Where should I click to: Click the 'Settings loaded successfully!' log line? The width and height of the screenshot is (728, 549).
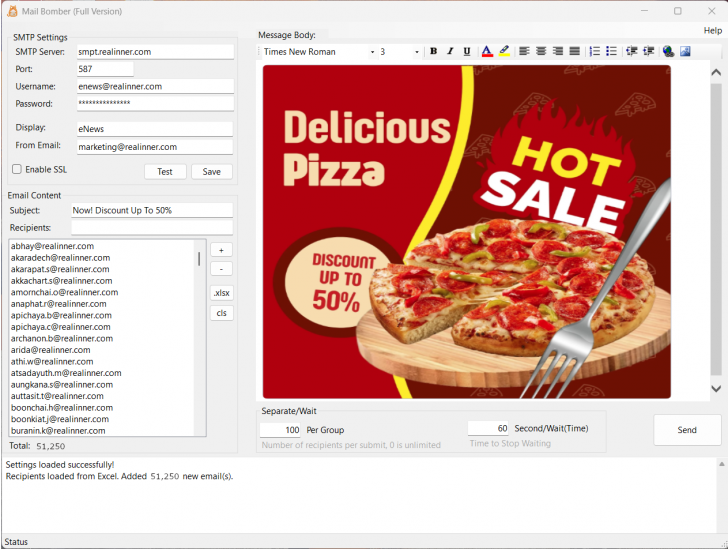(x=60, y=464)
